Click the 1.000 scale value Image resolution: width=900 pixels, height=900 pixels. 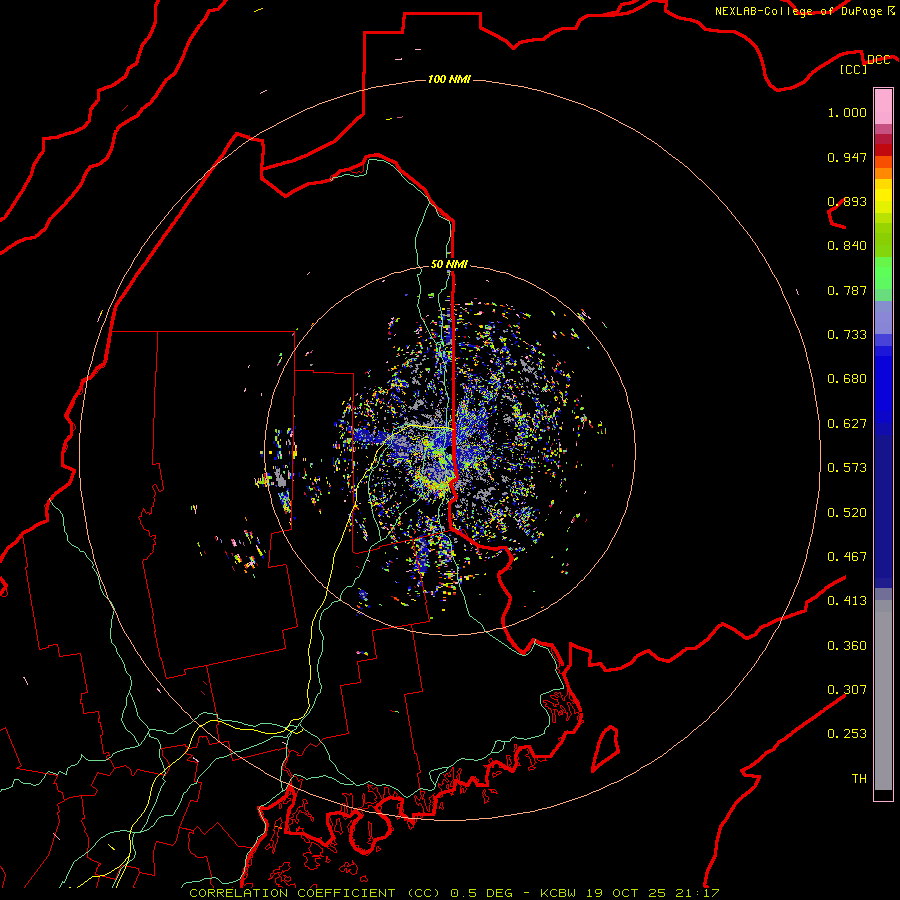(x=847, y=112)
